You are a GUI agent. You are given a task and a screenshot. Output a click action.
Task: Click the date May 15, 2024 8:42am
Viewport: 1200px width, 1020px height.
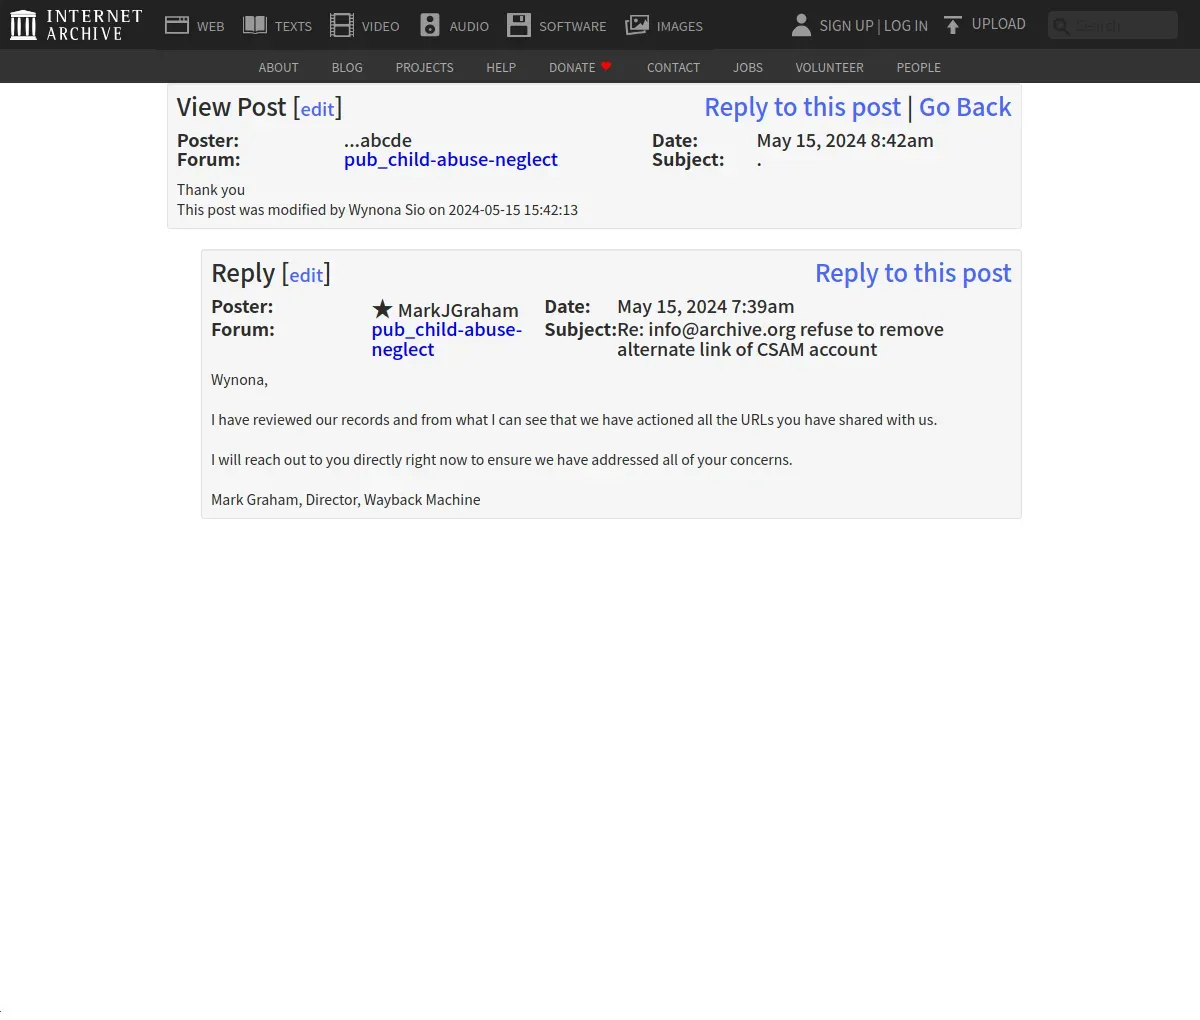[845, 140]
